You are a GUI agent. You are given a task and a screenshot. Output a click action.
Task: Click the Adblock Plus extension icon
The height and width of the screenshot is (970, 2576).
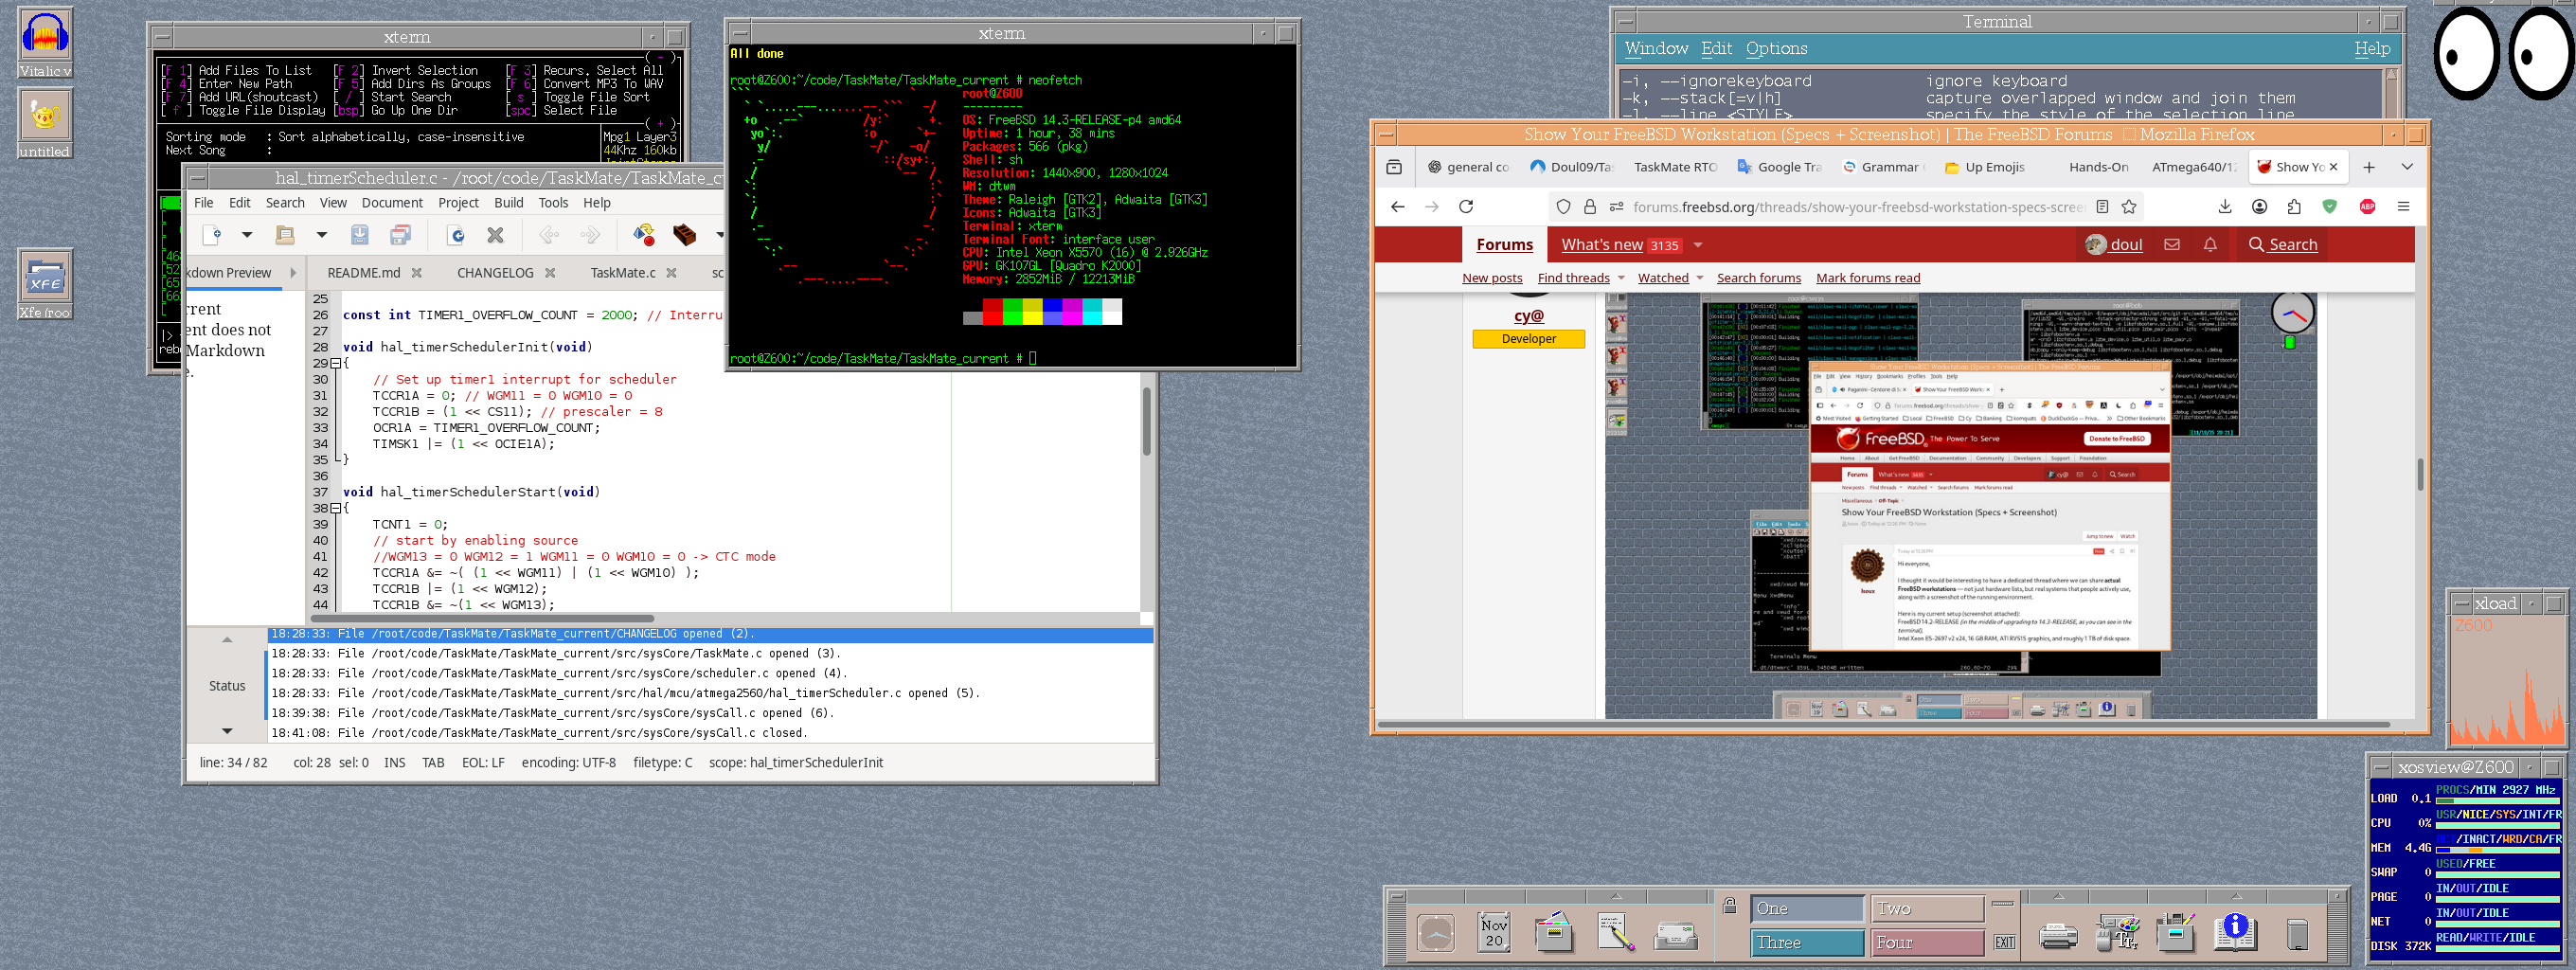click(2367, 207)
